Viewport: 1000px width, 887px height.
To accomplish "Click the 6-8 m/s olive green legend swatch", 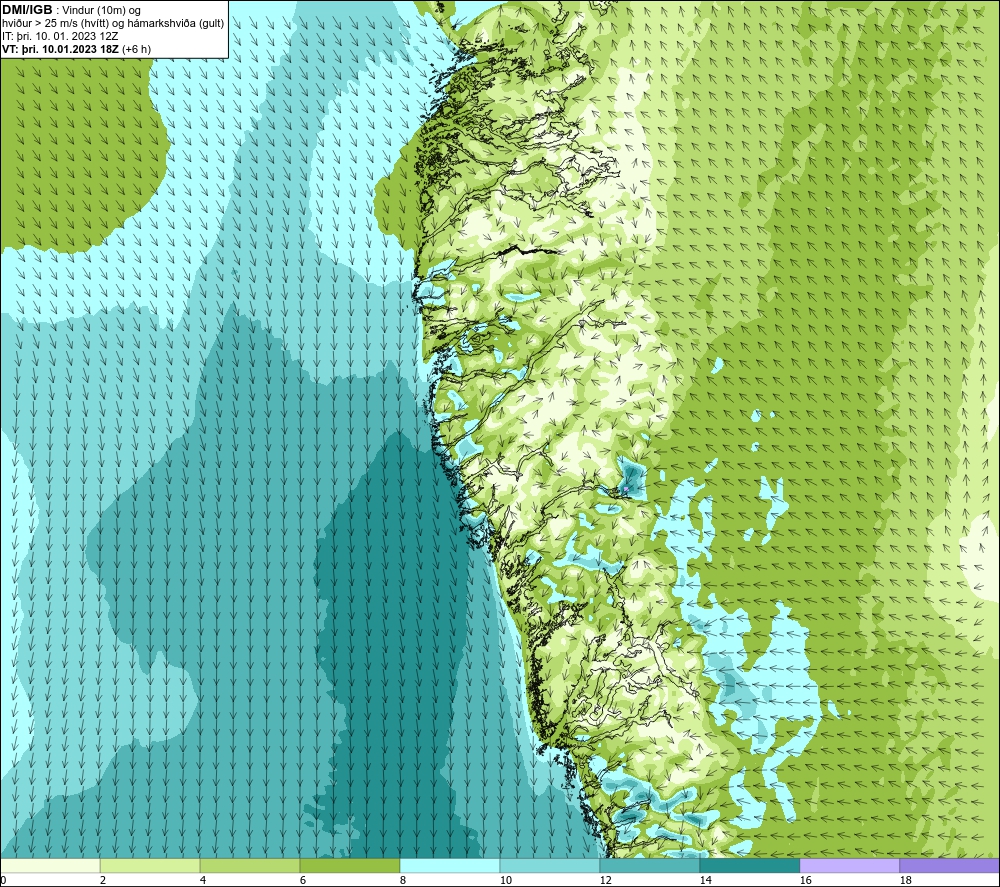I will coord(350,865).
